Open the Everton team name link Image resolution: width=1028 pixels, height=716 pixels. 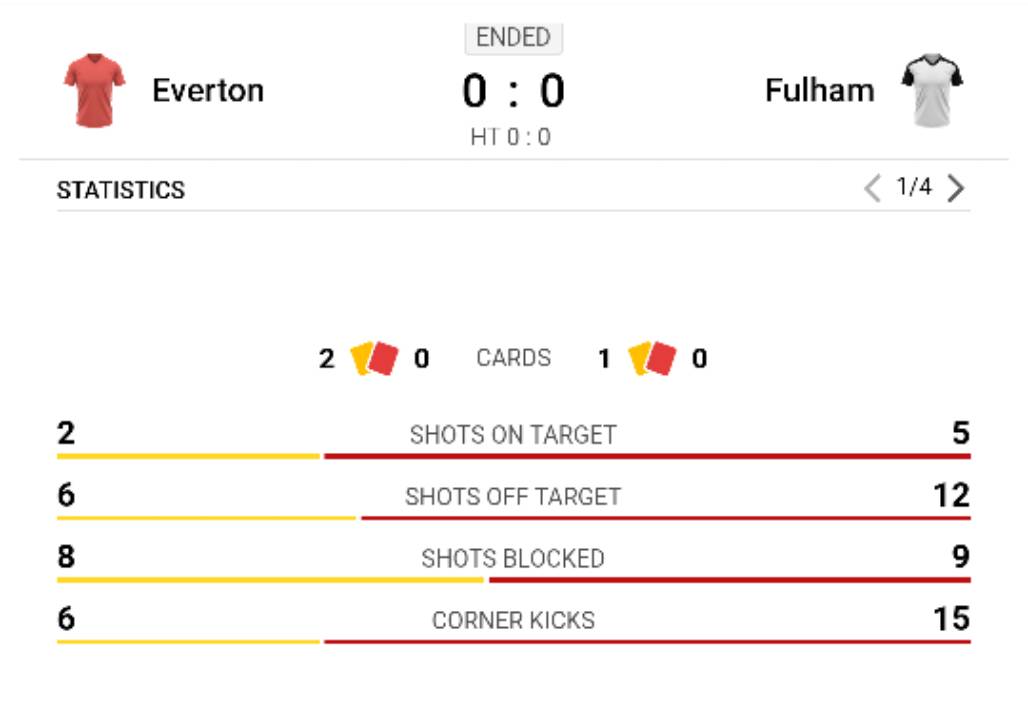tap(208, 90)
